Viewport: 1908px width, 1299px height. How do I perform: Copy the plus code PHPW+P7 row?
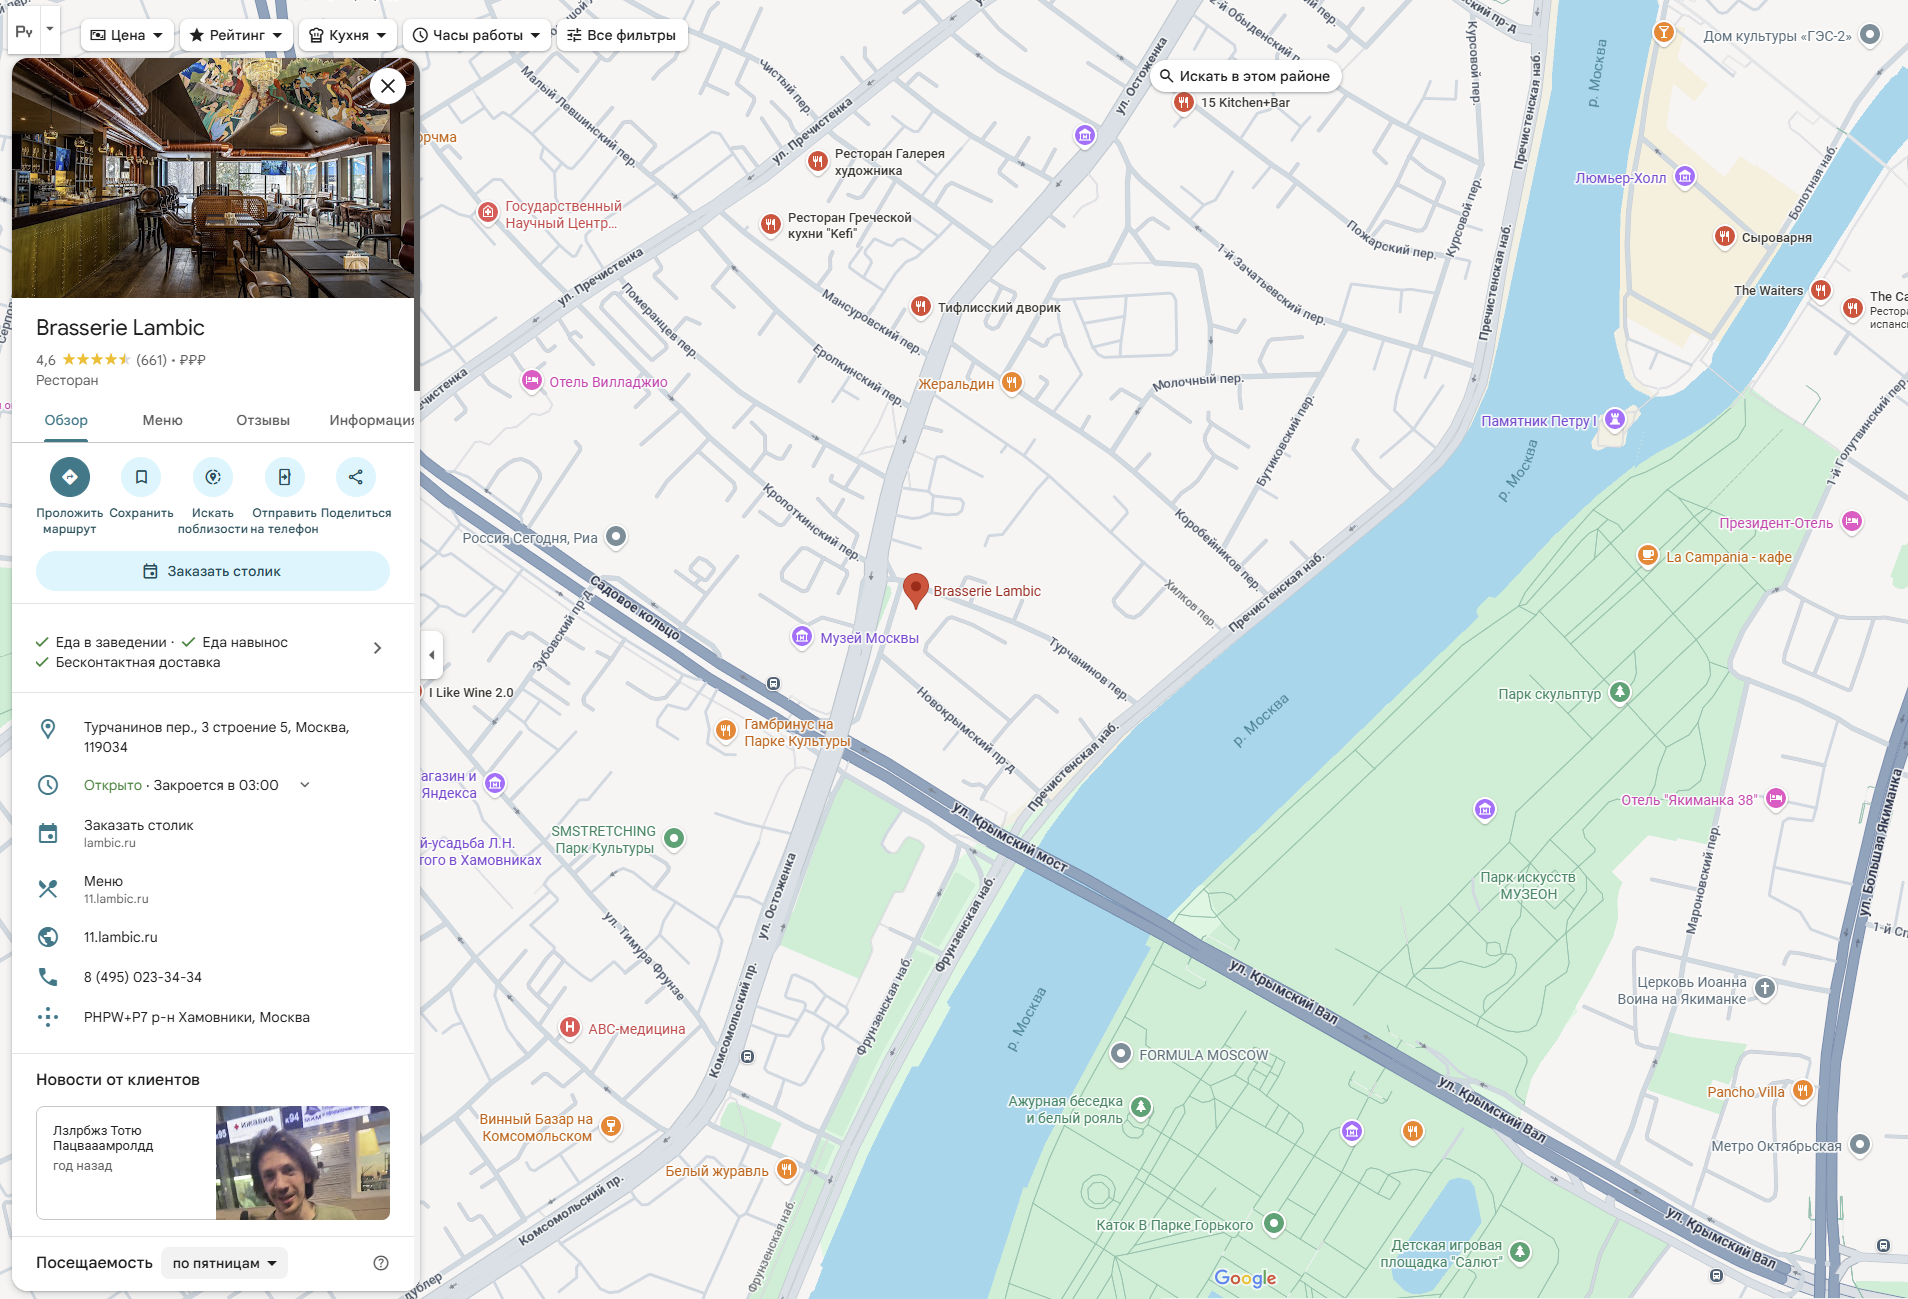click(213, 1017)
